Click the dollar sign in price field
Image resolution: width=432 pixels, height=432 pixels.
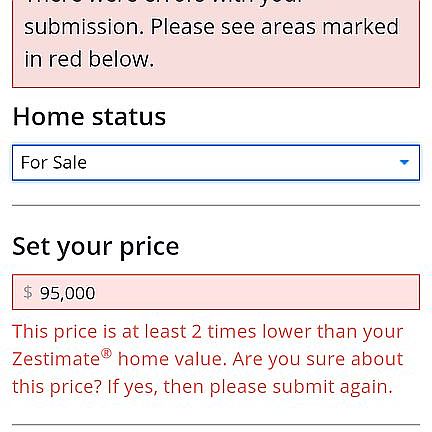(x=28, y=292)
